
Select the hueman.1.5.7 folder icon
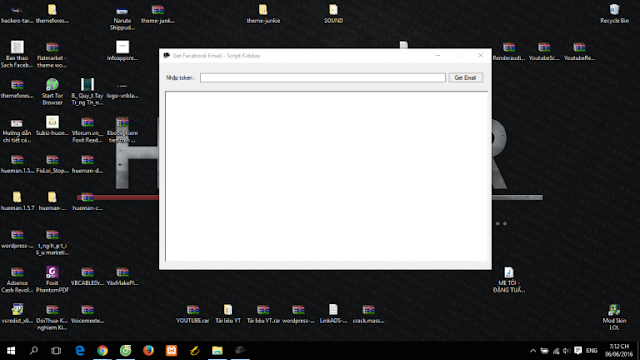tap(17, 201)
